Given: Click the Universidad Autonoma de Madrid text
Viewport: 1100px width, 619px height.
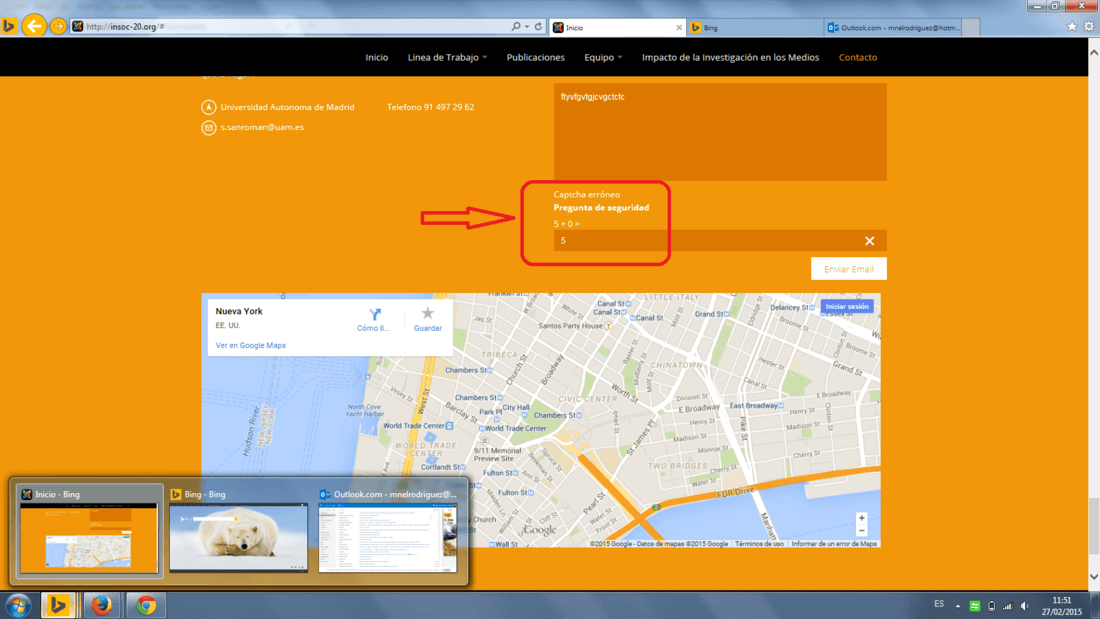Looking at the screenshot, I should (x=288, y=107).
